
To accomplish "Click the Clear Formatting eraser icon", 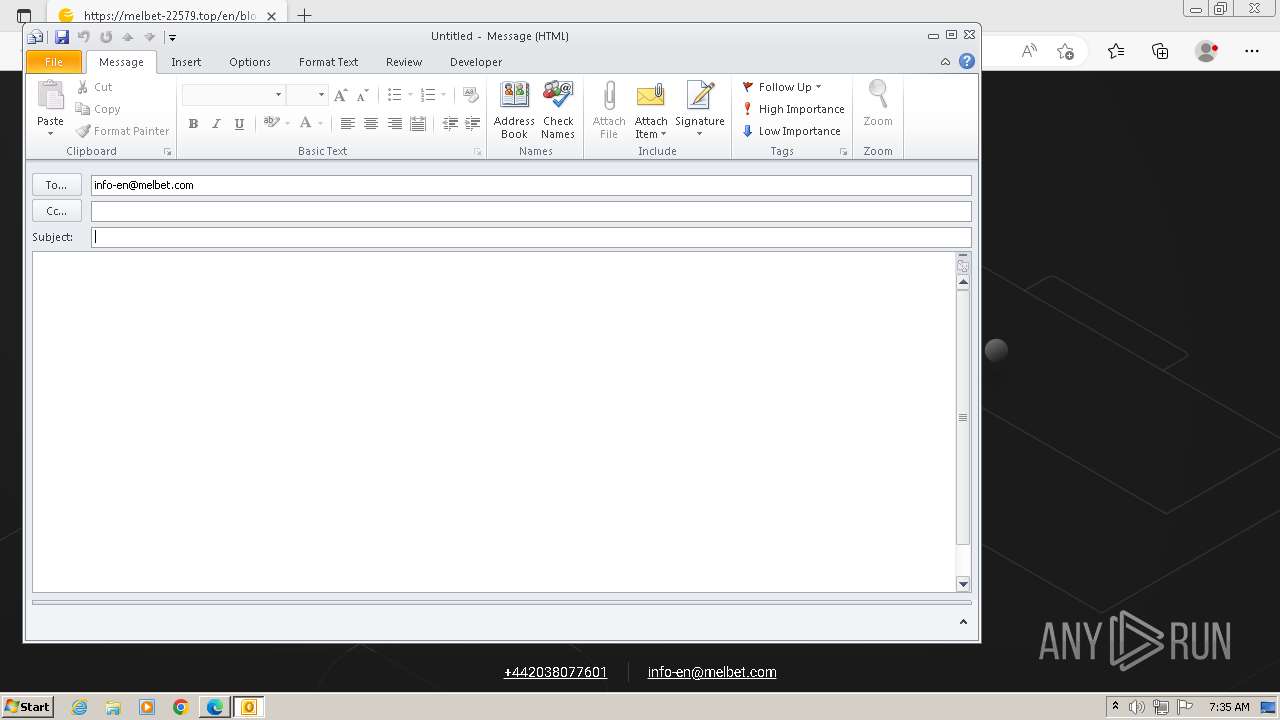I will pos(471,95).
